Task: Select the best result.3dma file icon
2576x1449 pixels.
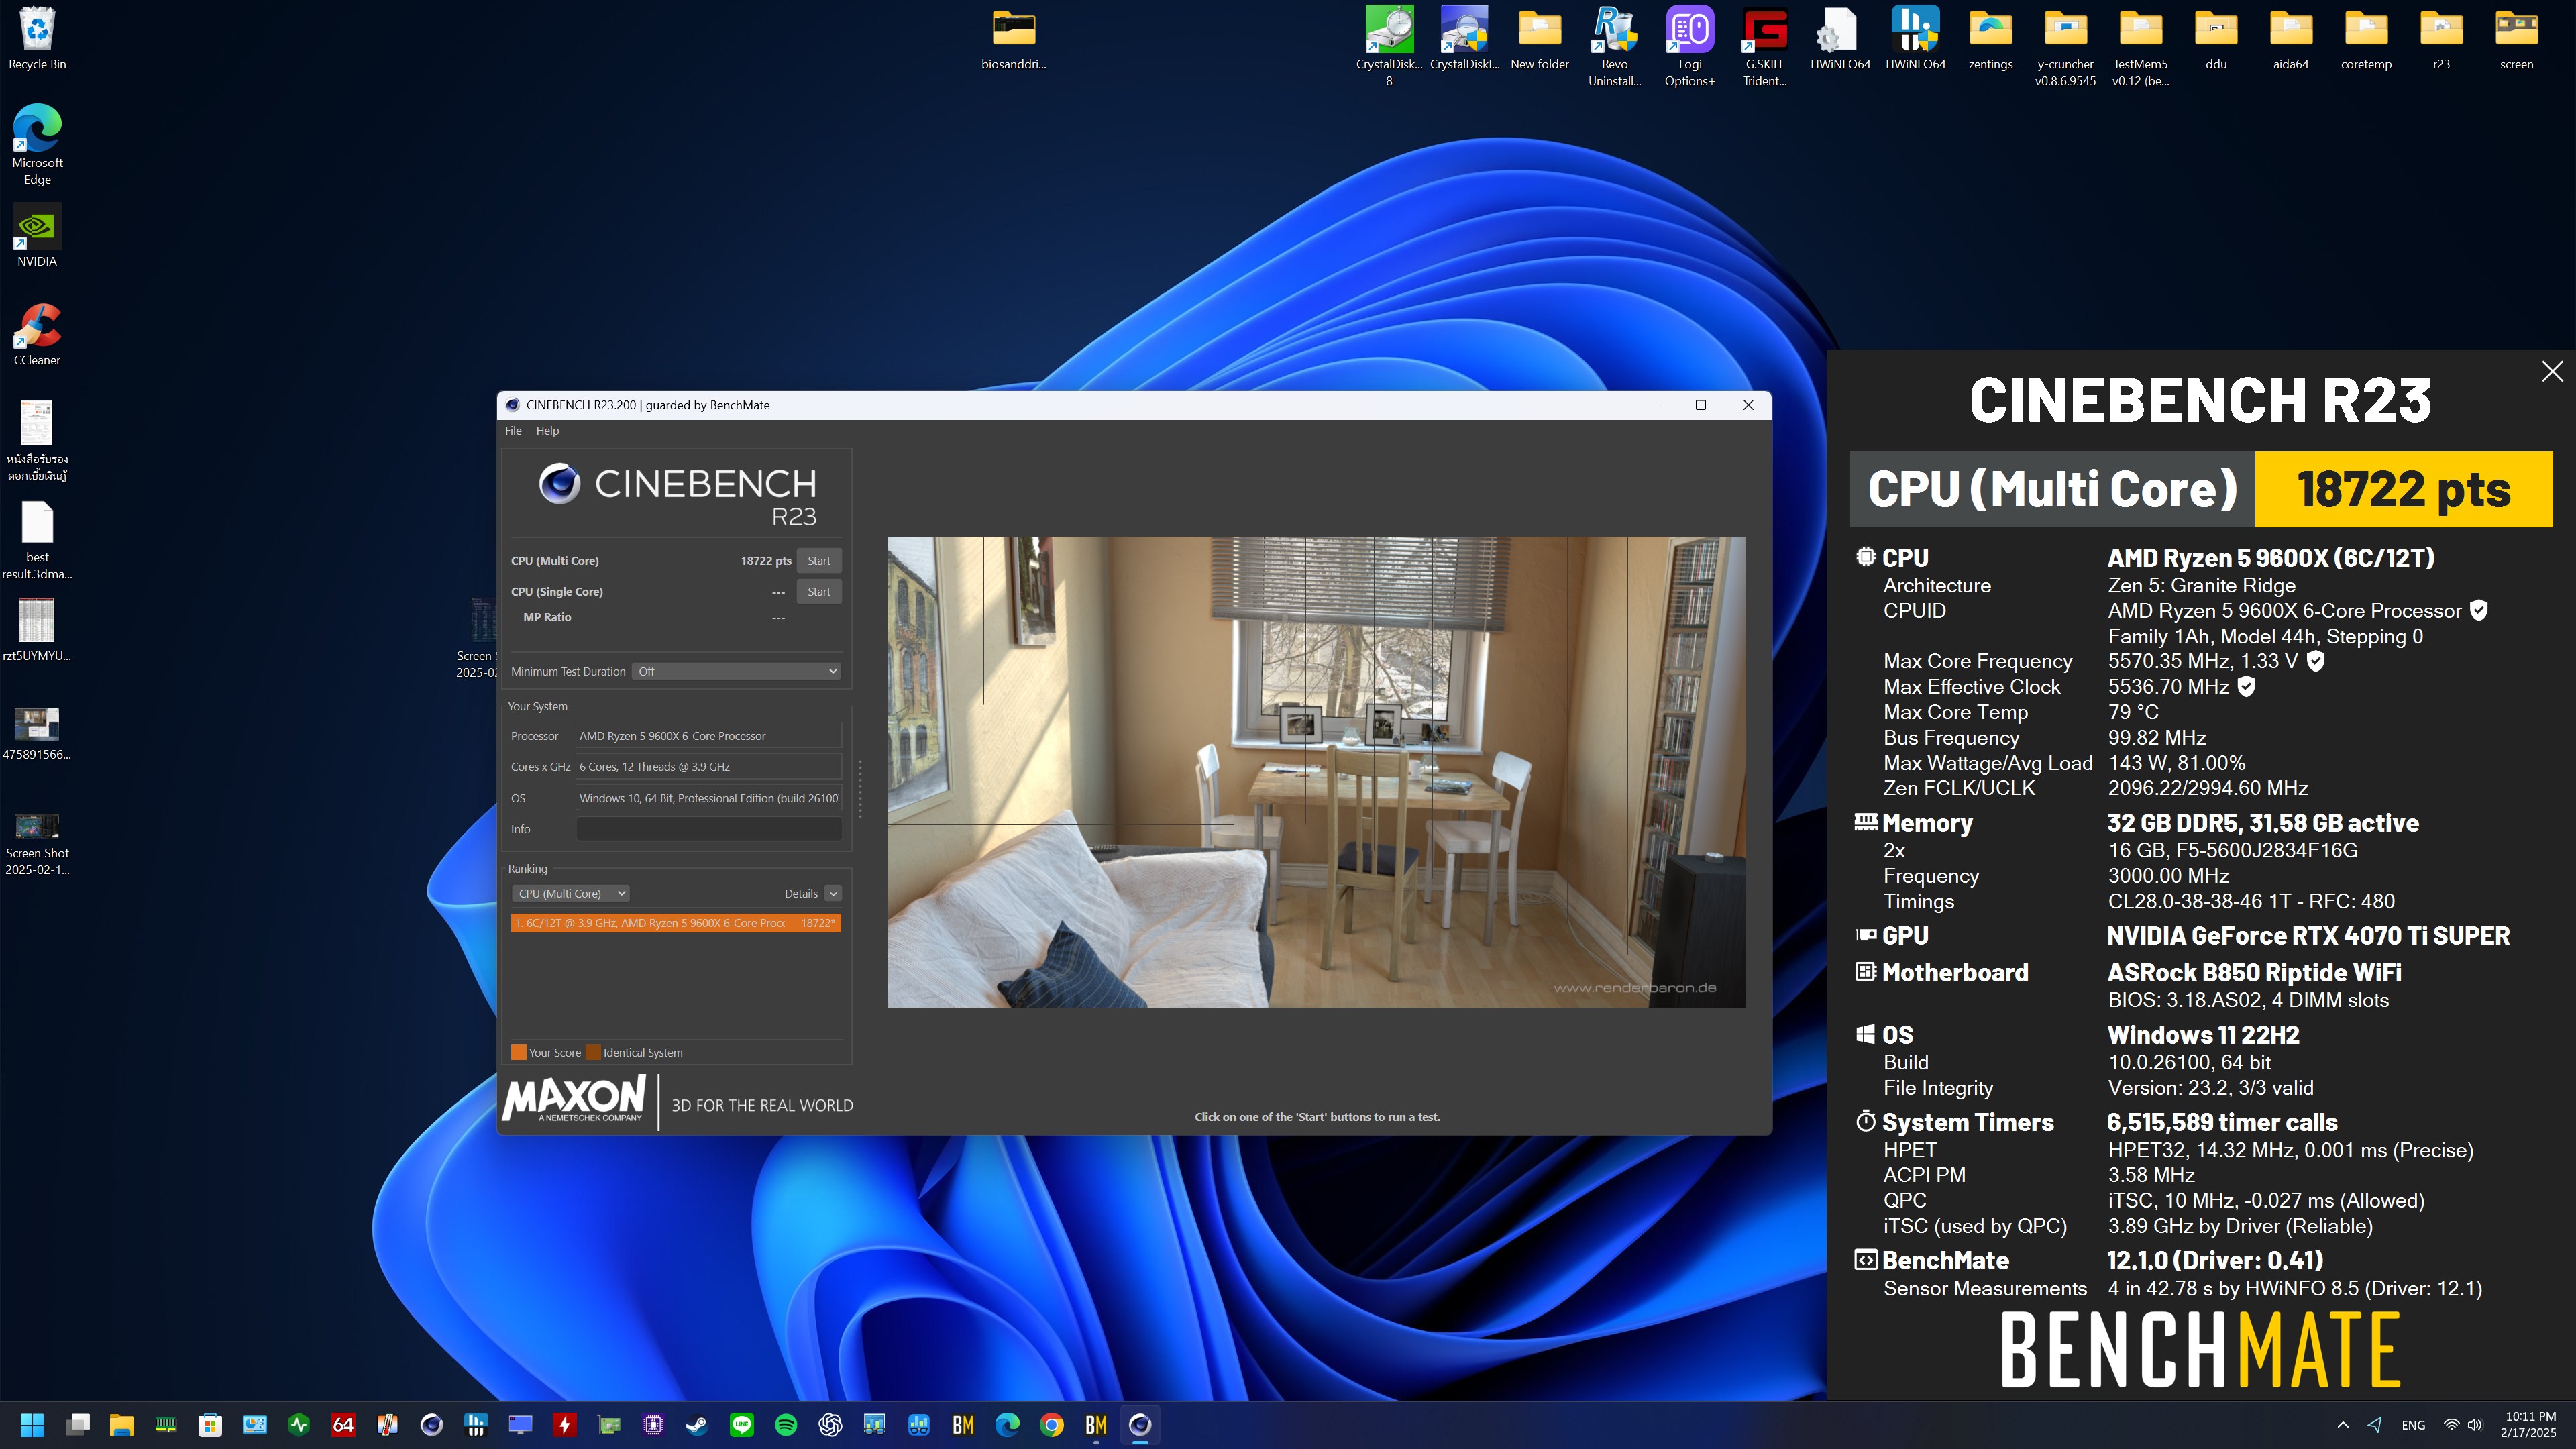Action: point(37,540)
